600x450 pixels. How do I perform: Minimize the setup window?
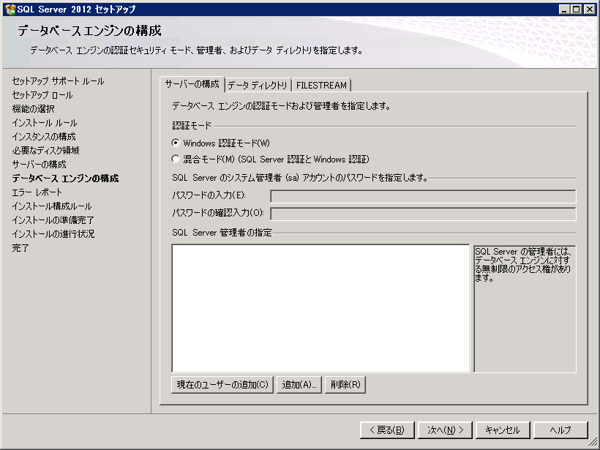tap(564, 10)
